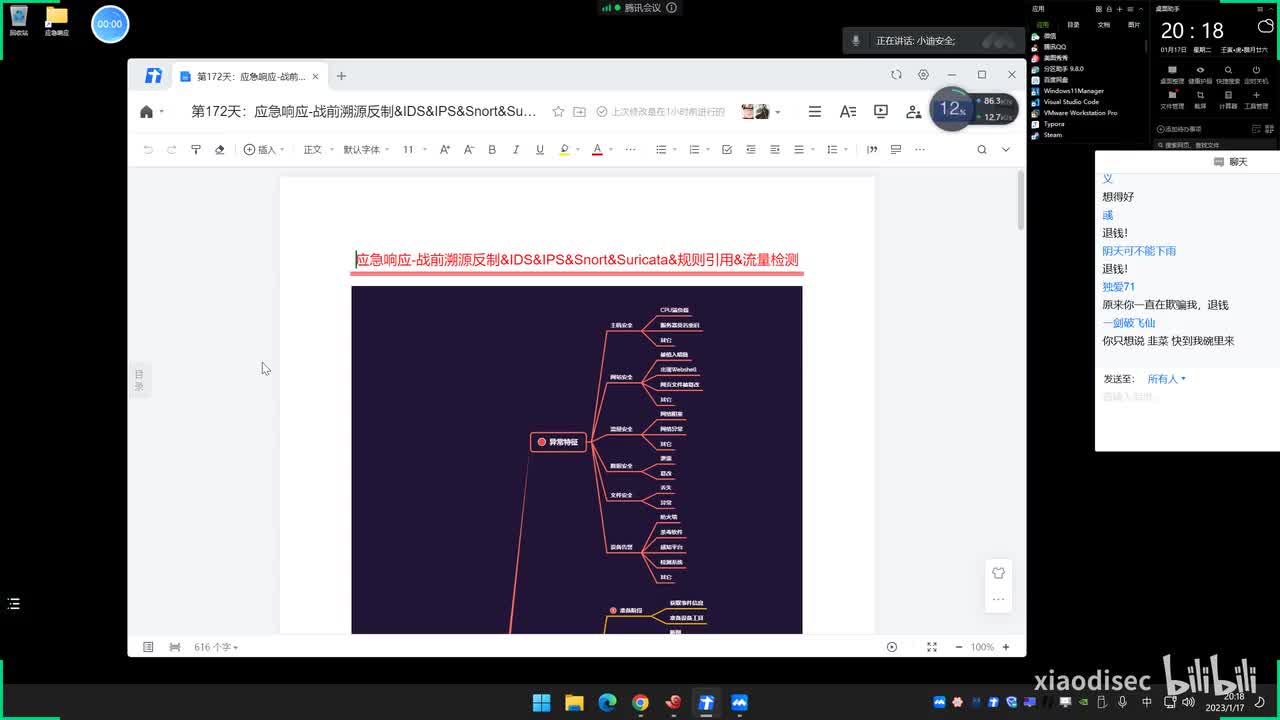Decrease paragraph indent
Viewport: 1280px width, 720px height.
click(x=751, y=150)
